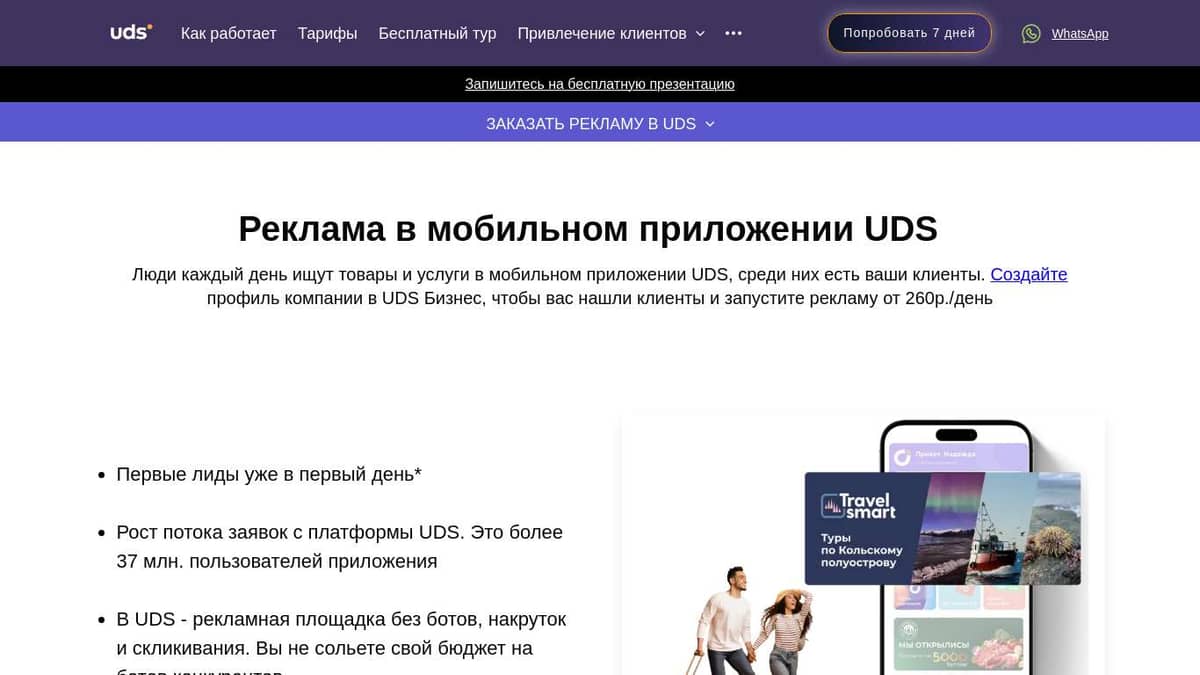Image resolution: width=1200 pixels, height=675 pixels.
Task: Select the circular profile icon on the phone screen
Action: pyautogui.click(x=901, y=456)
